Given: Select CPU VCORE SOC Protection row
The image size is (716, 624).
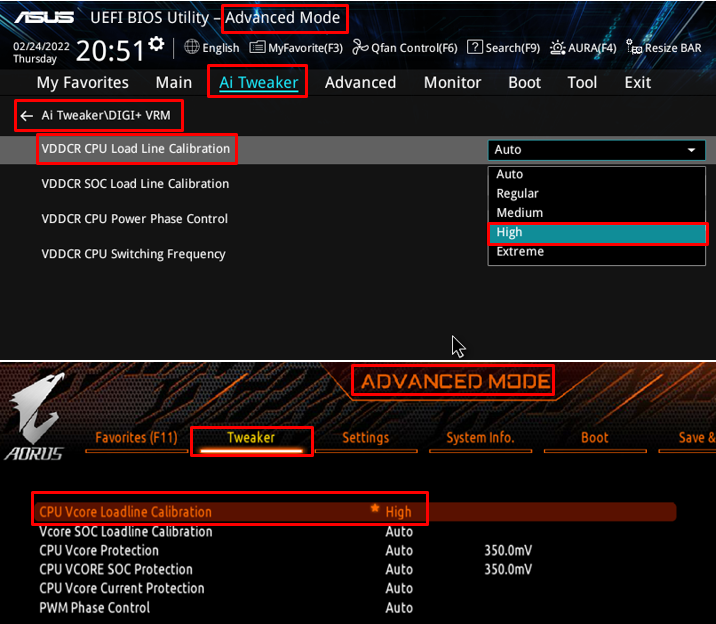Looking at the screenshot, I should (116, 570).
